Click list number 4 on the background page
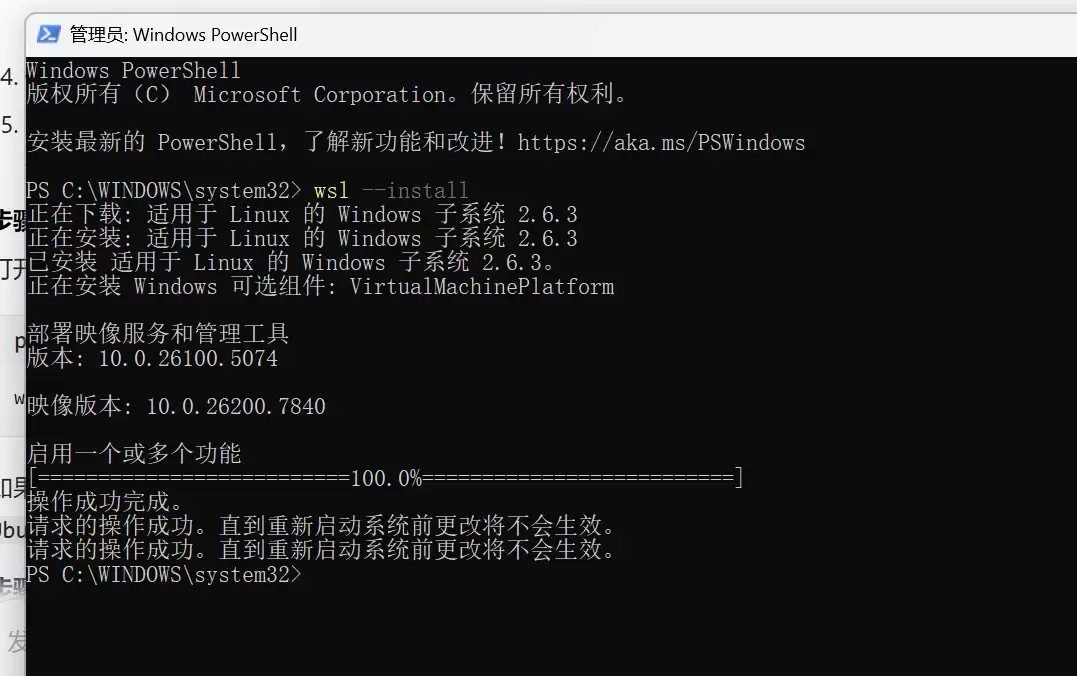Image resolution: width=1077 pixels, height=676 pixels. (x=9, y=75)
